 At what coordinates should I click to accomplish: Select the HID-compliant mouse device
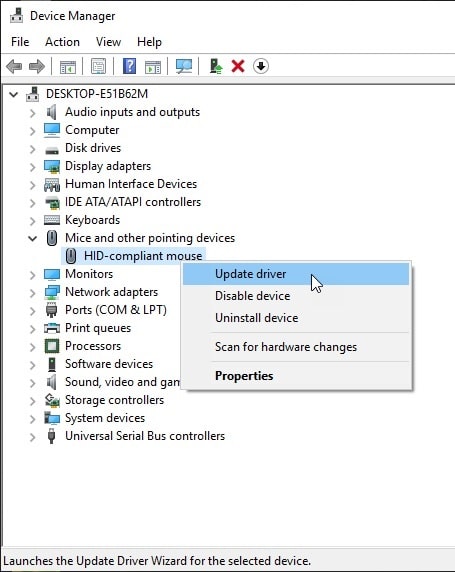point(143,256)
